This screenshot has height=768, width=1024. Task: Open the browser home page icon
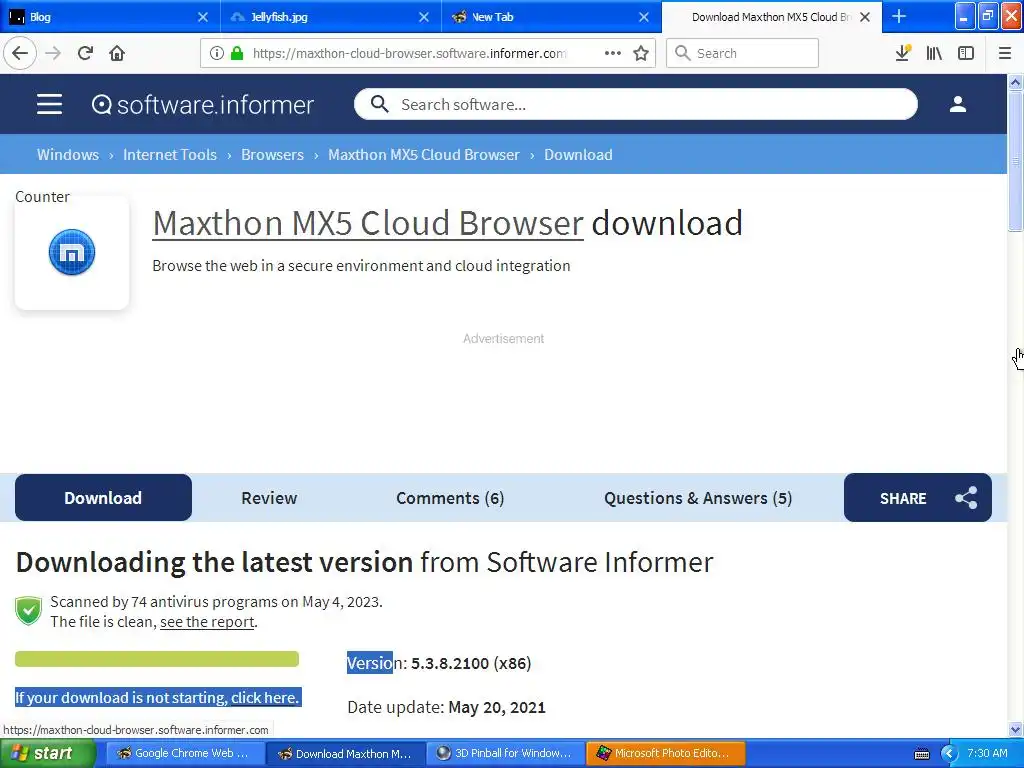coord(117,54)
